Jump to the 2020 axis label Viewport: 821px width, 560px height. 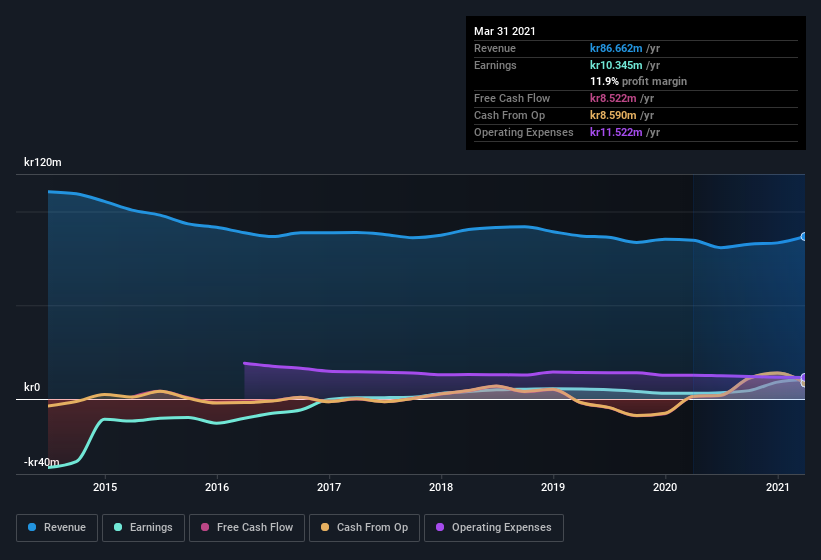(665, 487)
